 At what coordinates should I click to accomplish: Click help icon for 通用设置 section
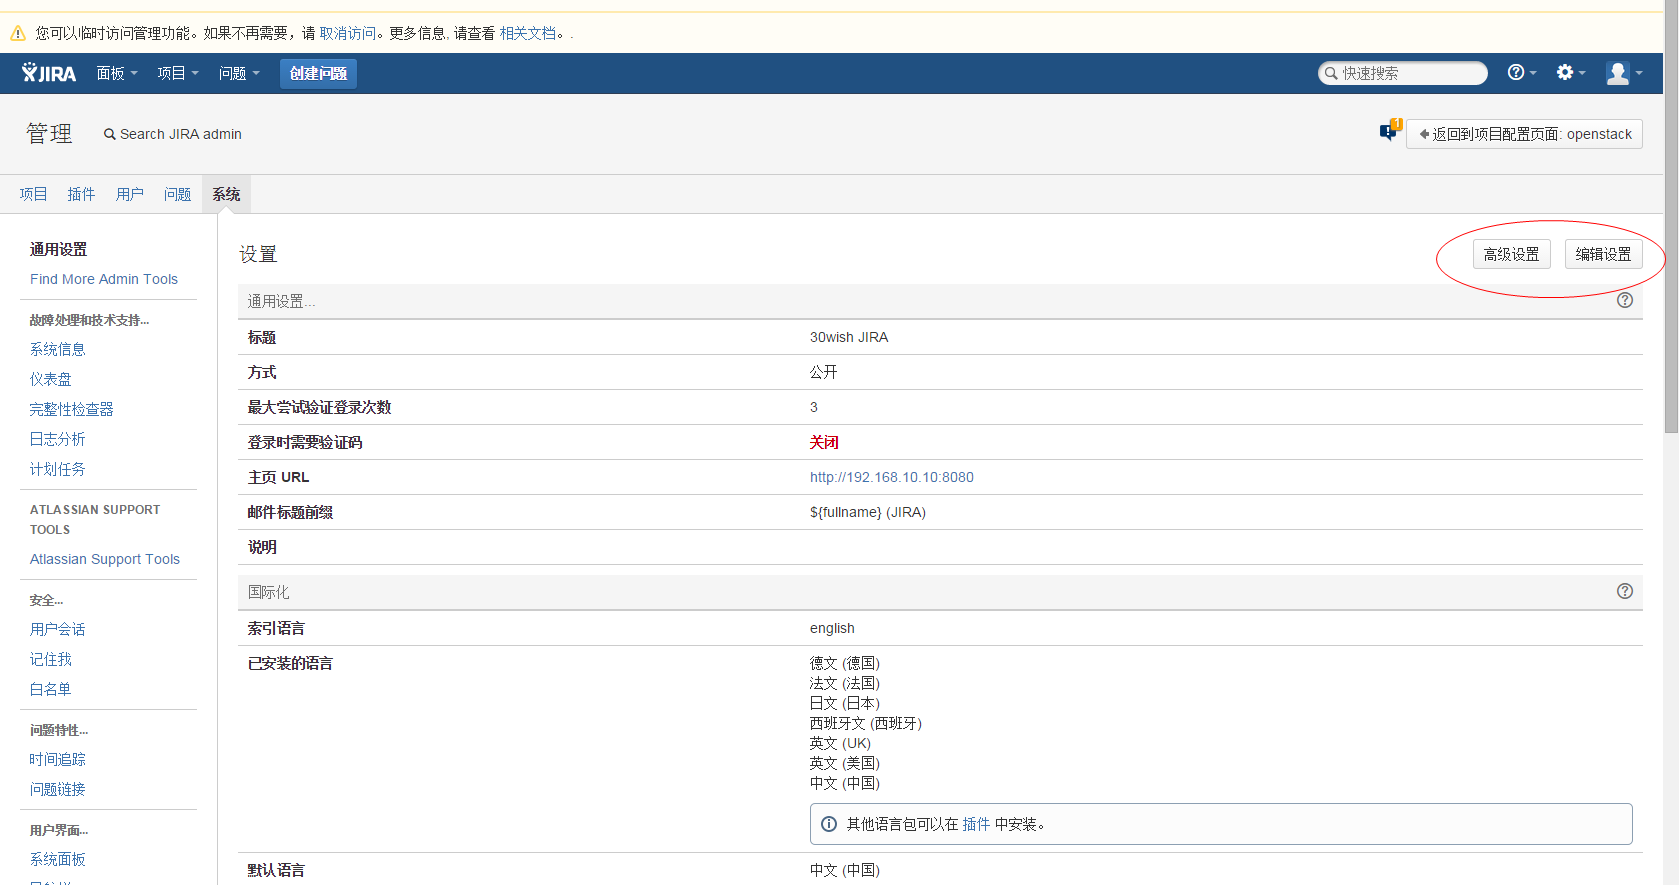[x=1625, y=300]
